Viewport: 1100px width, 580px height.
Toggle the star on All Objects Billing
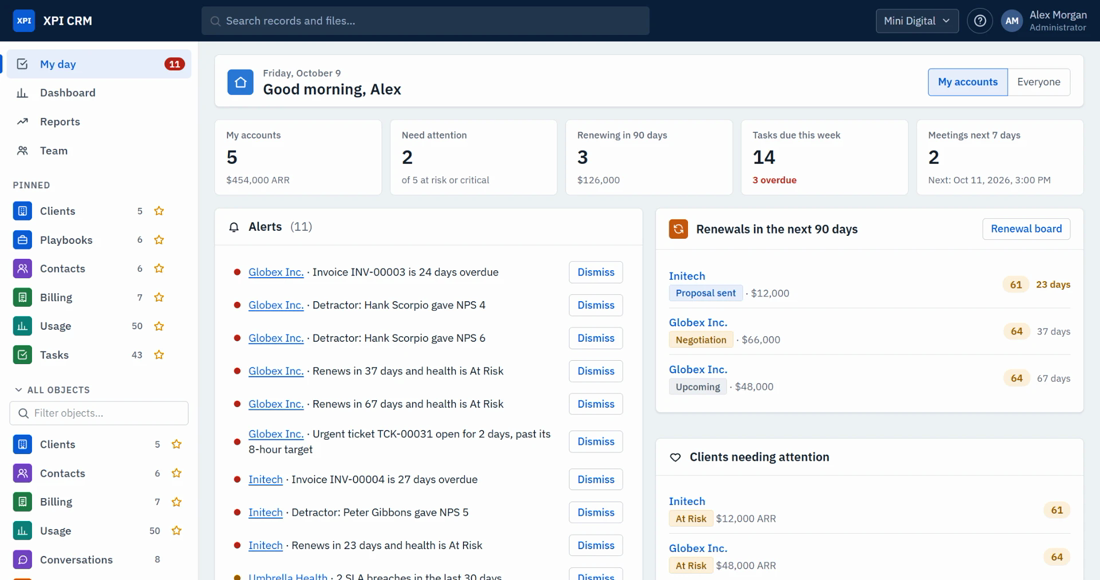point(177,502)
